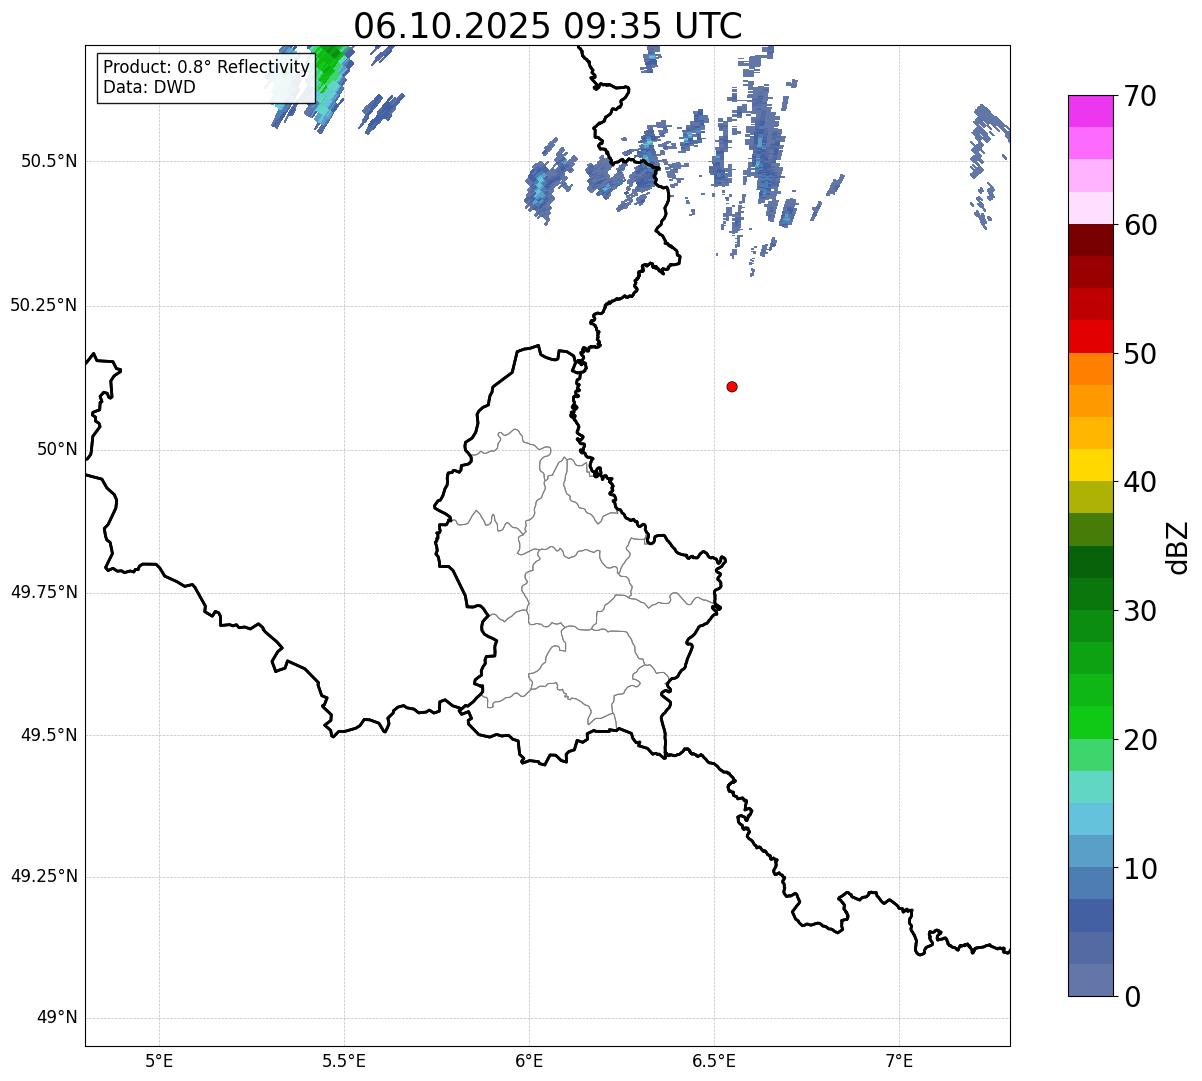This screenshot has width=1202, height=1081.
Task: Click the 49.25°N latitude label
Action: point(43,876)
